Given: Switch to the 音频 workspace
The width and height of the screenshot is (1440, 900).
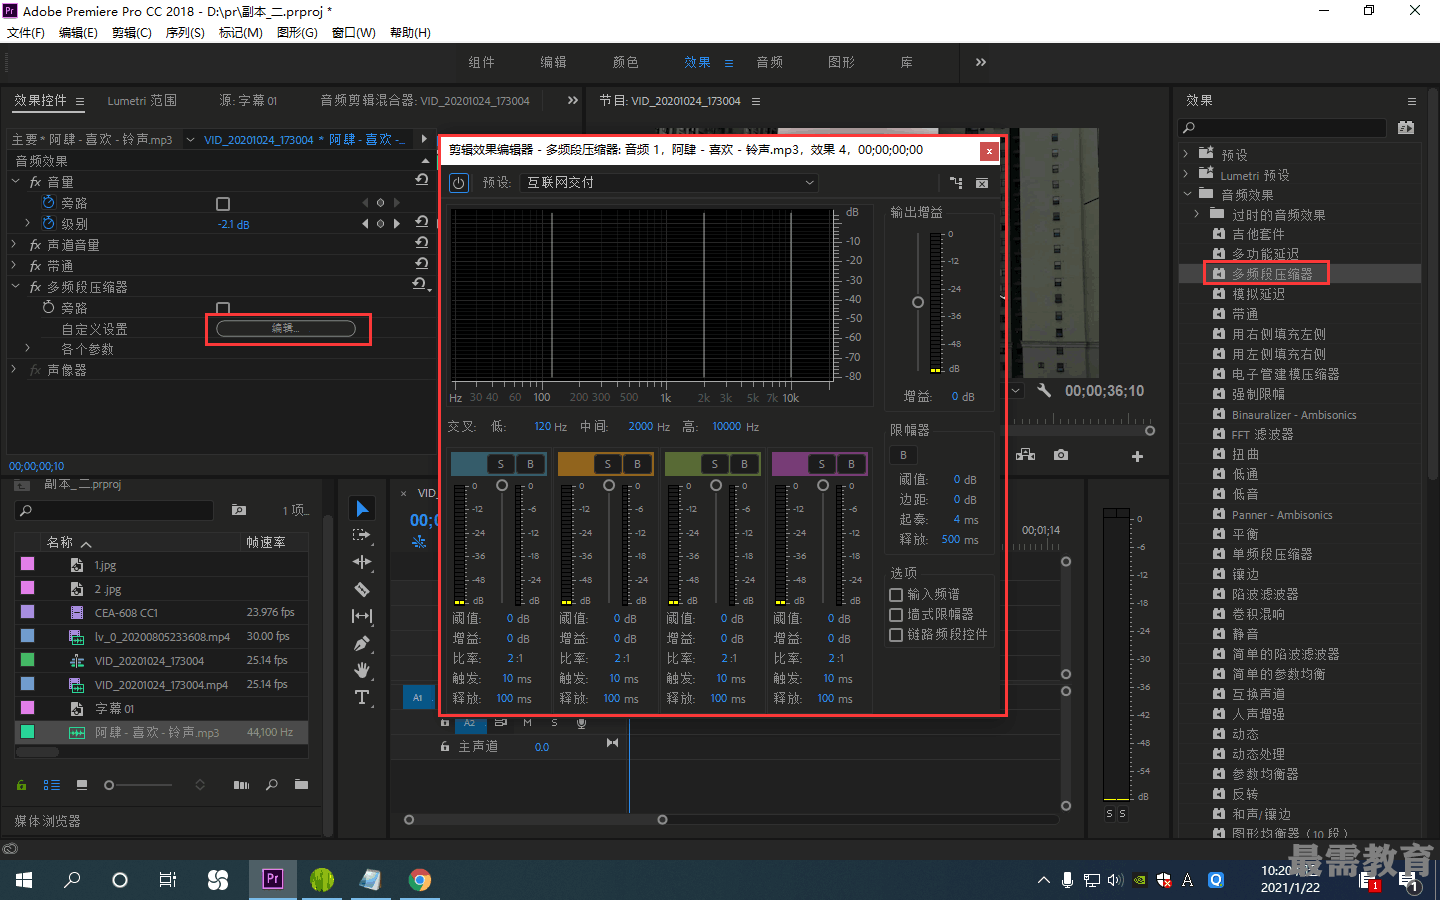Looking at the screenshot, I should 769,62.
